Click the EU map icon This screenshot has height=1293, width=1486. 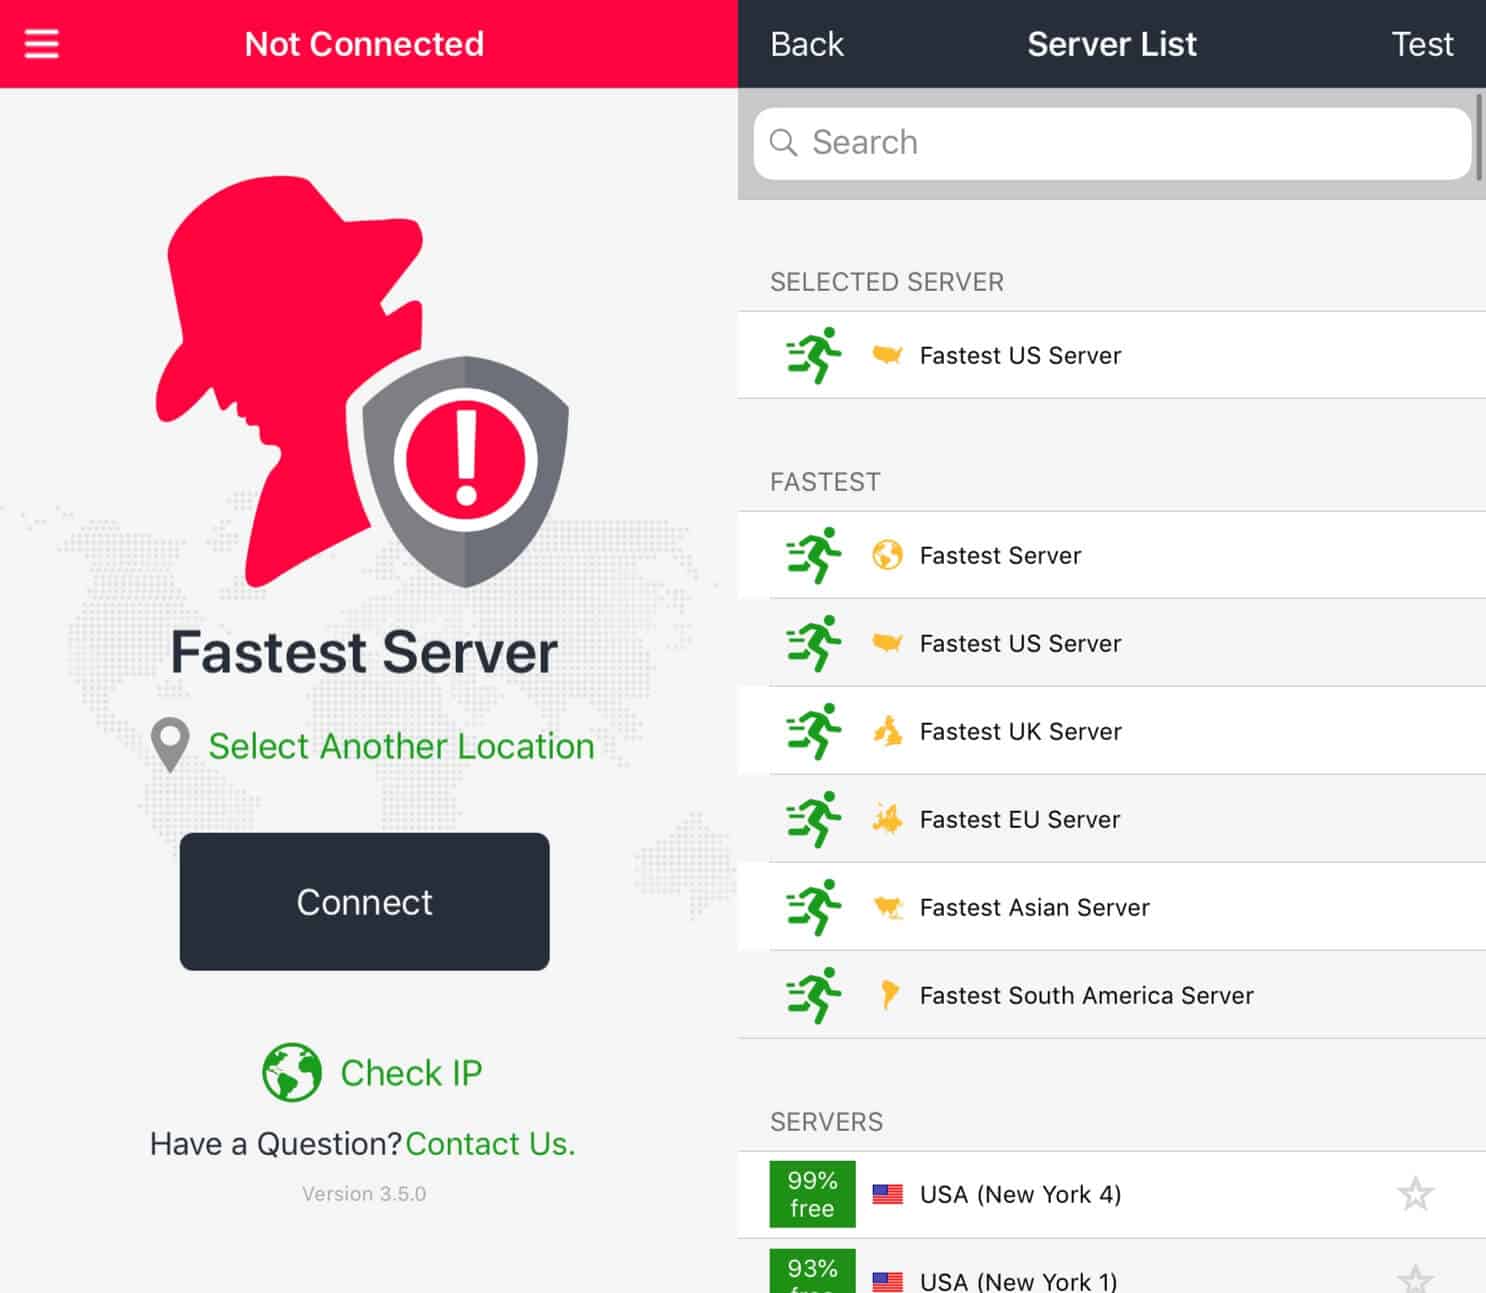click(x=887, y=819)
